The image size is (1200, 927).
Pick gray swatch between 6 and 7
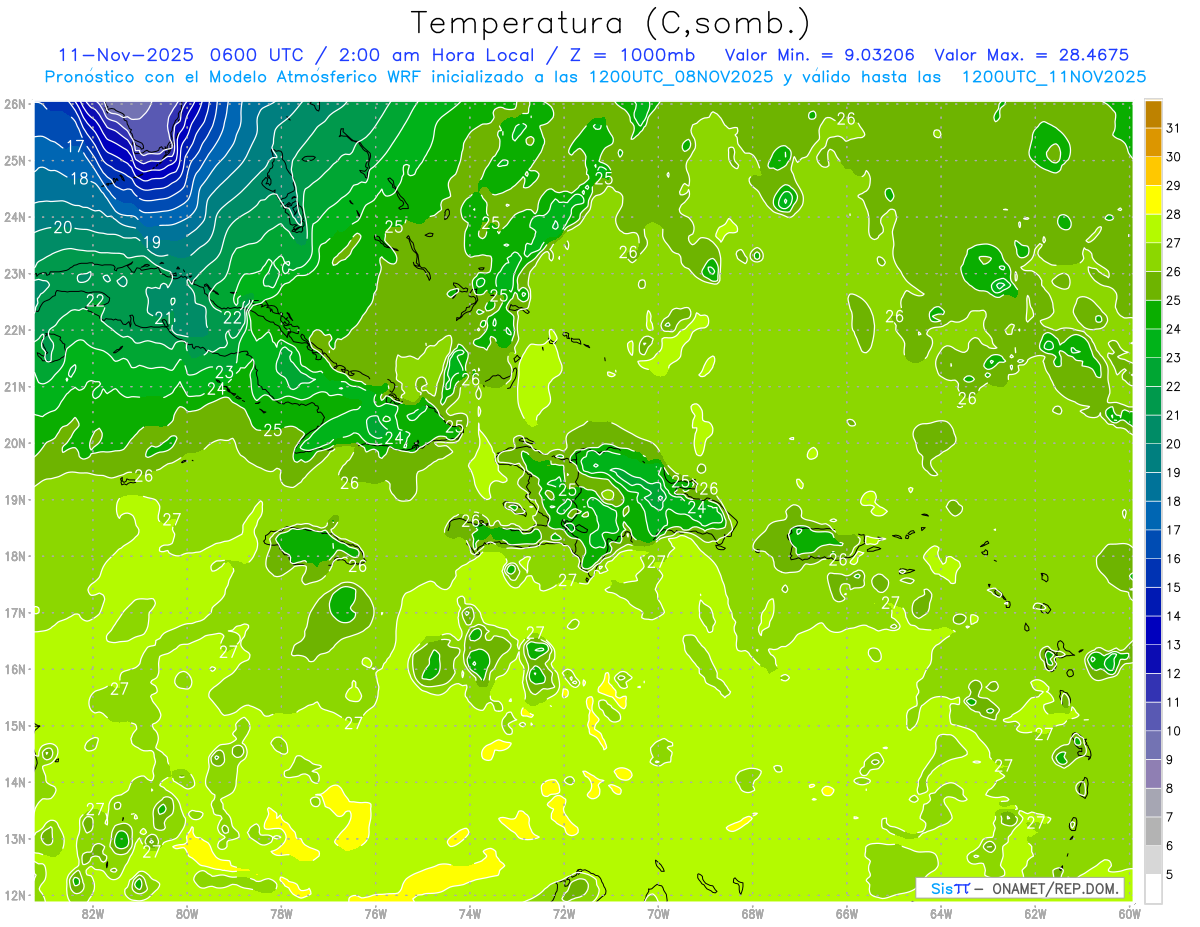(1153, 830)
